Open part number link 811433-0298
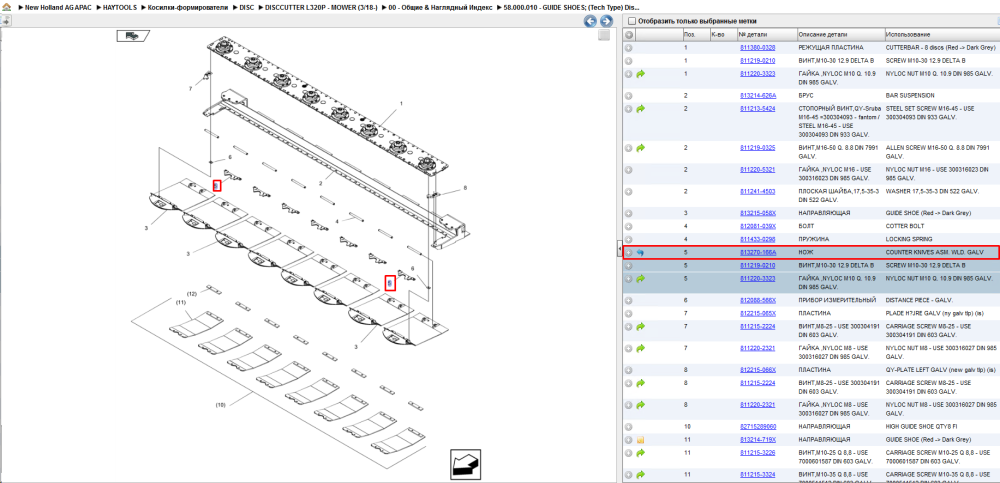 [758, 239]
